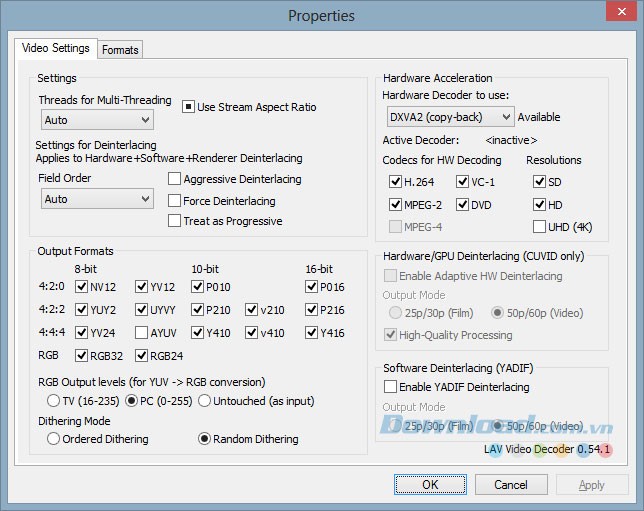The image size is (644, 511).
Task: Open Hardware Decoder to use dropdown
Action: click(x=448, y=117)
